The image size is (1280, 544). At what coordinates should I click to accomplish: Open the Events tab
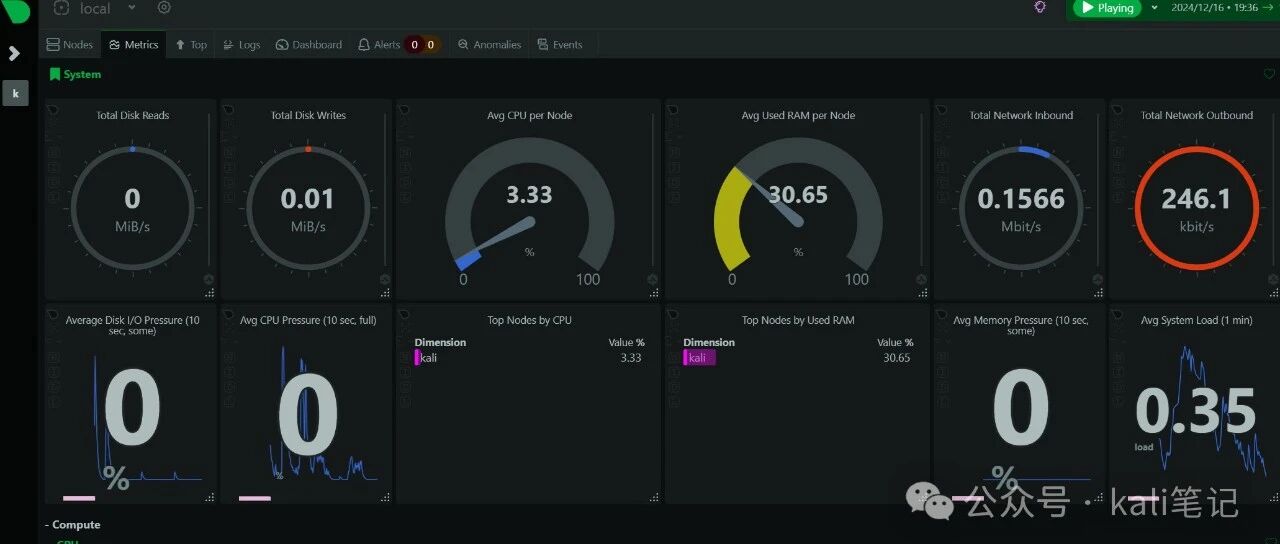(x=560, y=45)
